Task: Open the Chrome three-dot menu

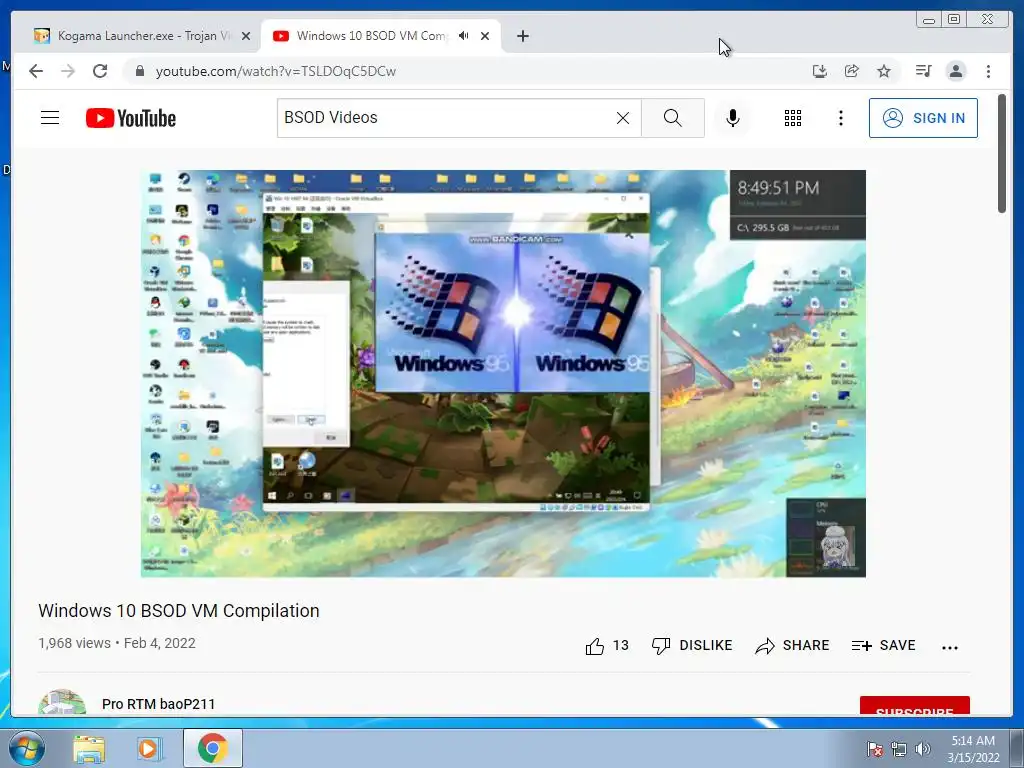Action: (x=988, y=71)
